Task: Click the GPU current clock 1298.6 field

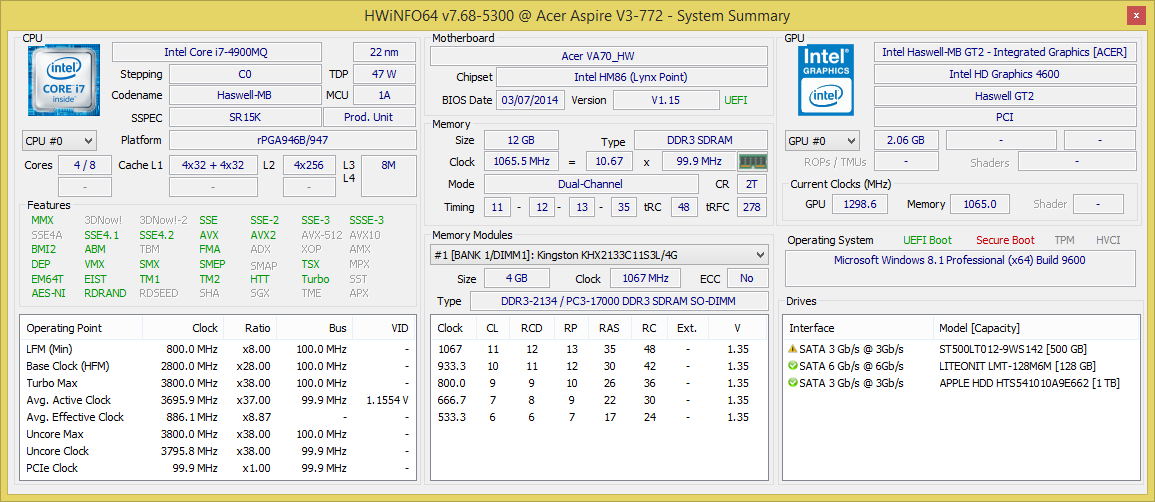Action: pyautogui.click(x=860, y=204)
